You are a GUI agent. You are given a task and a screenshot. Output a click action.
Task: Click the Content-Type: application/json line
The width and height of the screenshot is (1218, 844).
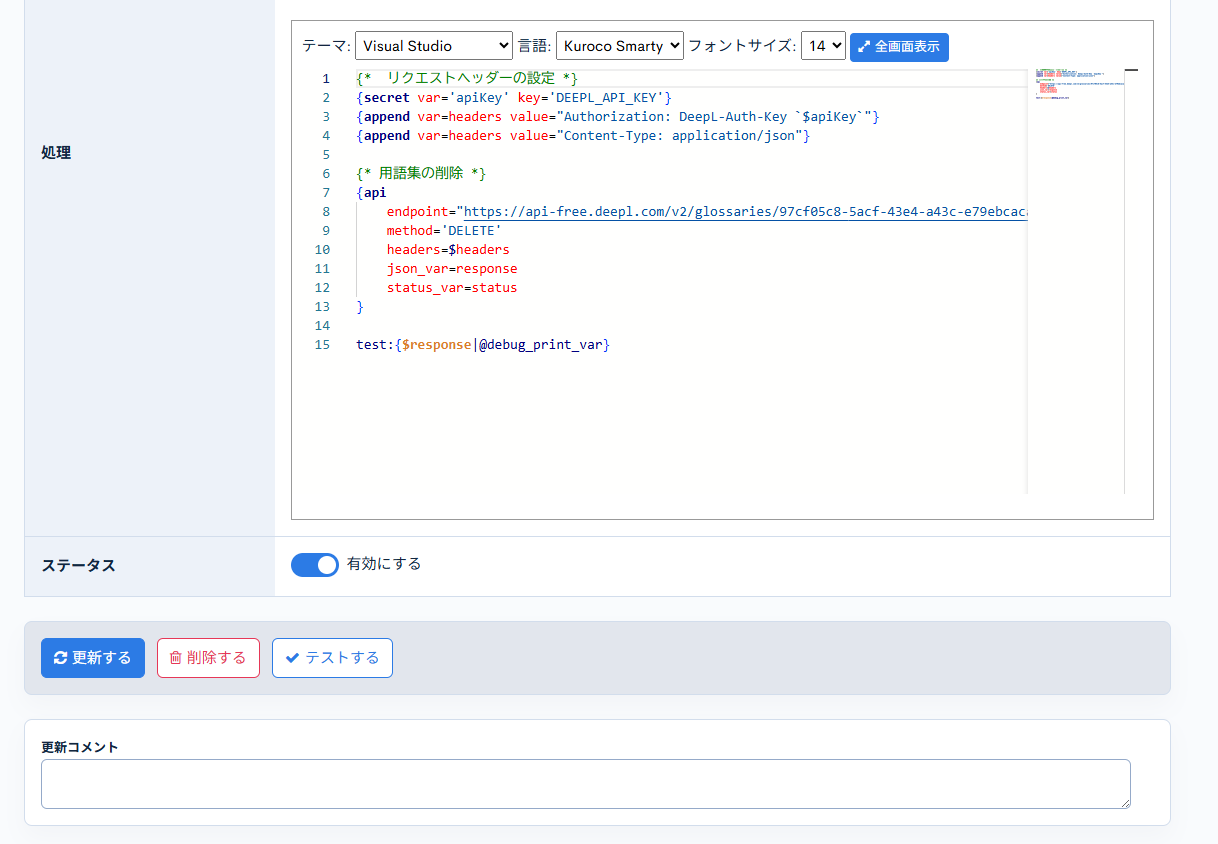point(583,136)
